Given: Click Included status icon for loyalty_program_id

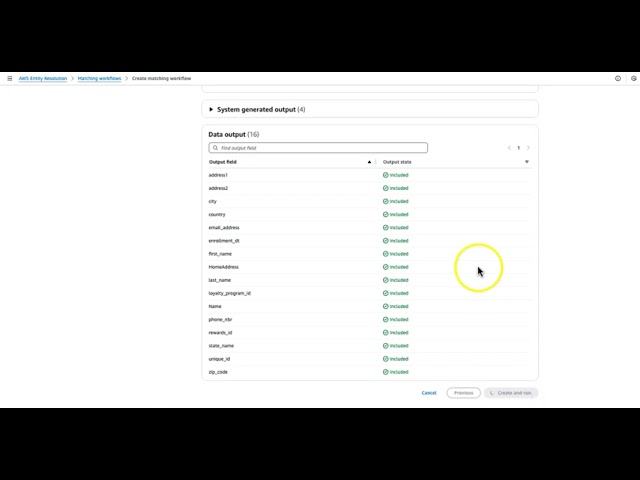Looking at the screenshot, I should point(385,293).
